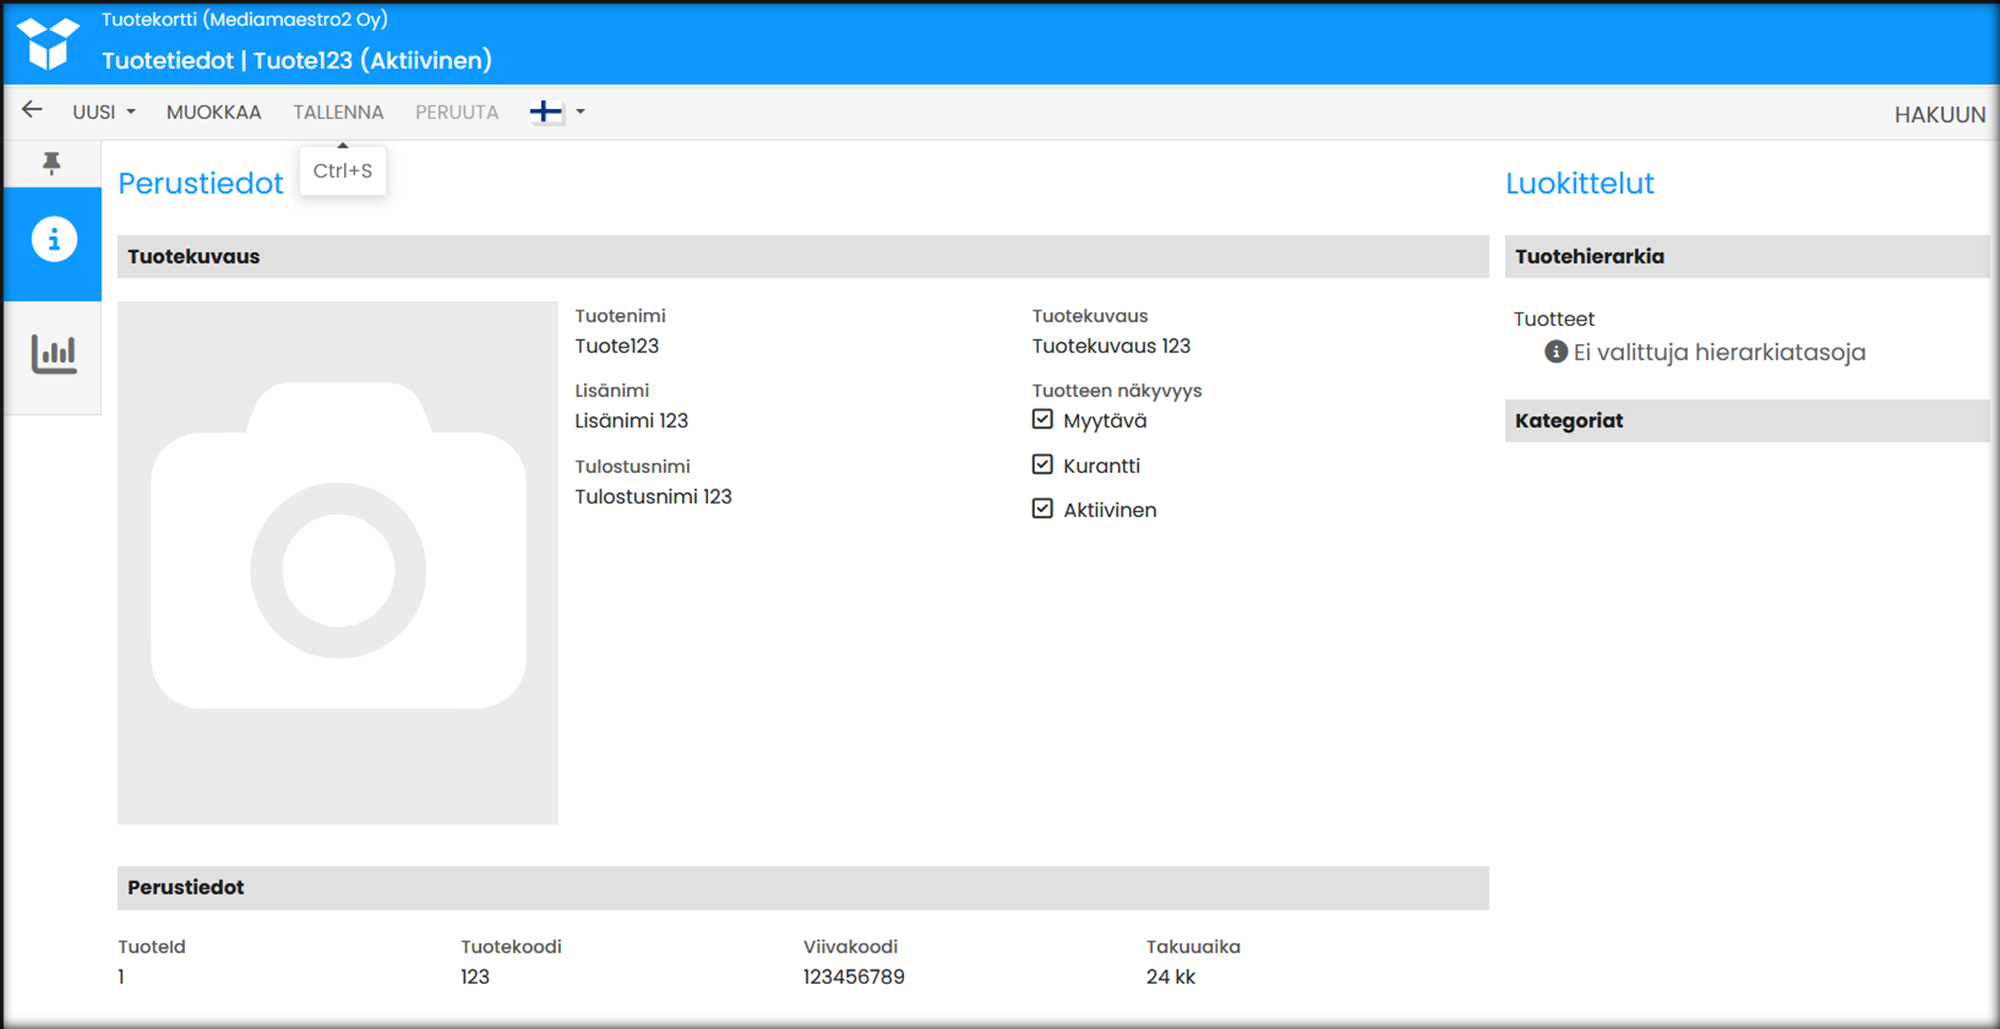2000x1029 pixels.
Task: Toggle the Aktiivinen checkbox
Action: coord(1043,509)
